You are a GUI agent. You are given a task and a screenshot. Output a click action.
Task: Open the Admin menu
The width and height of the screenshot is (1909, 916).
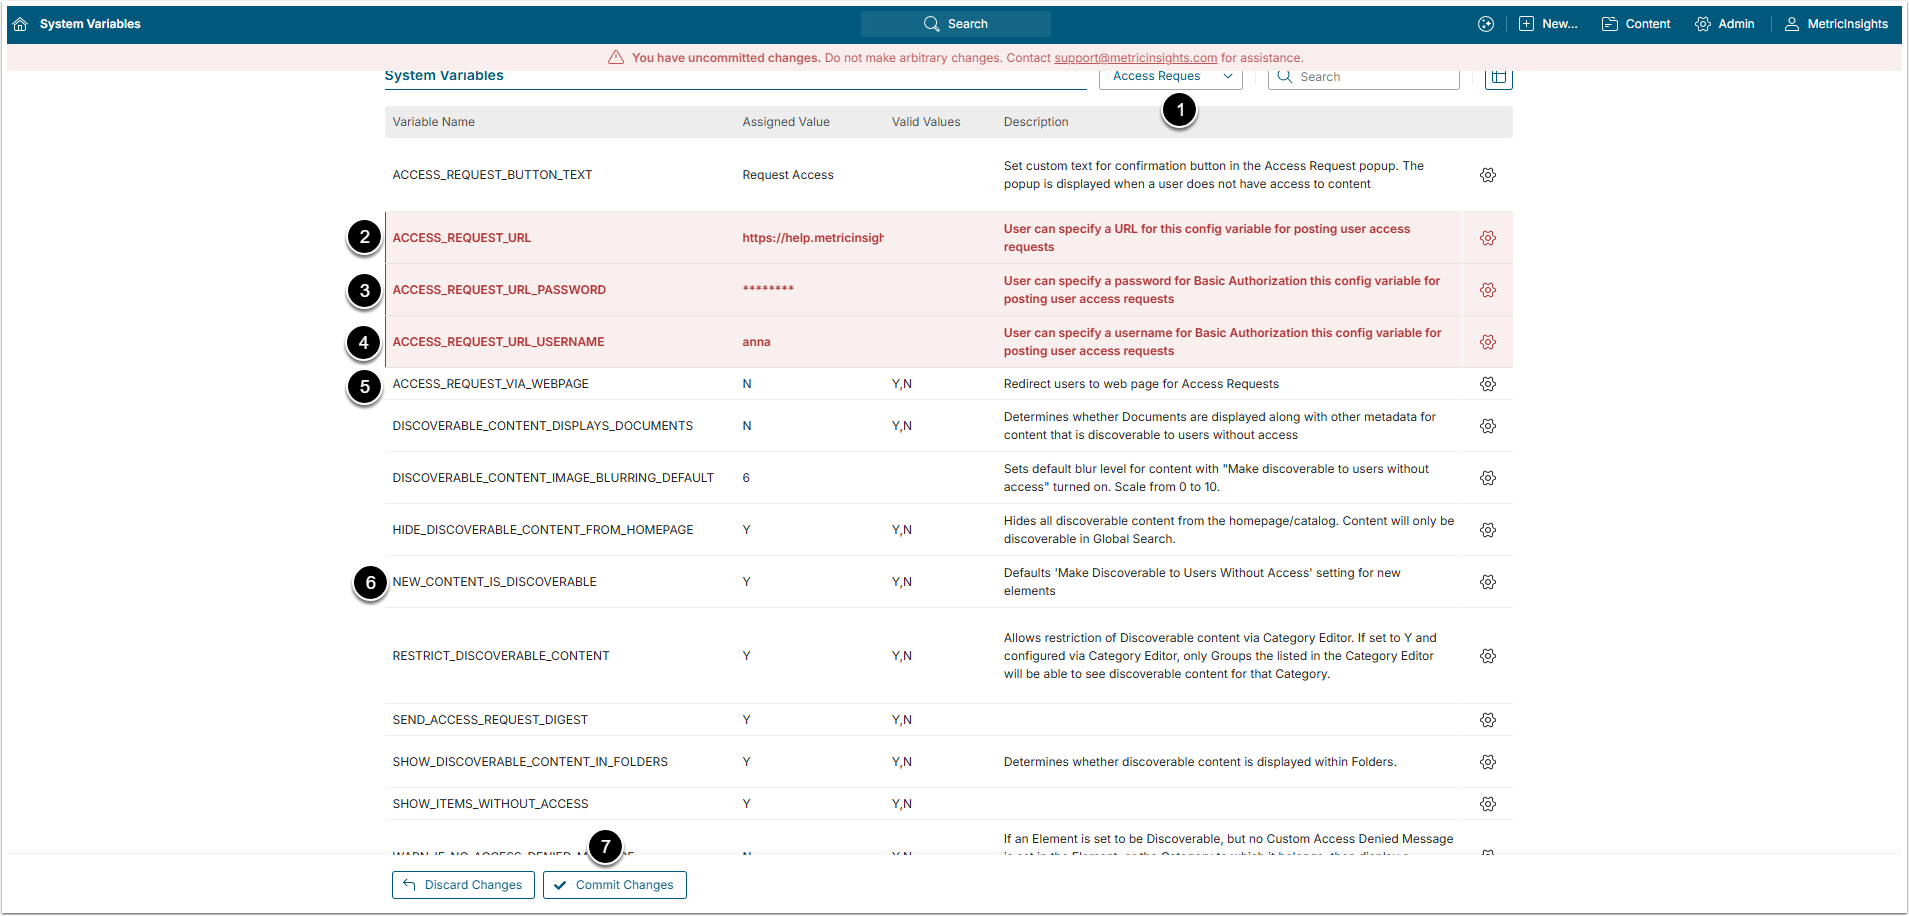coord(1724,24)
